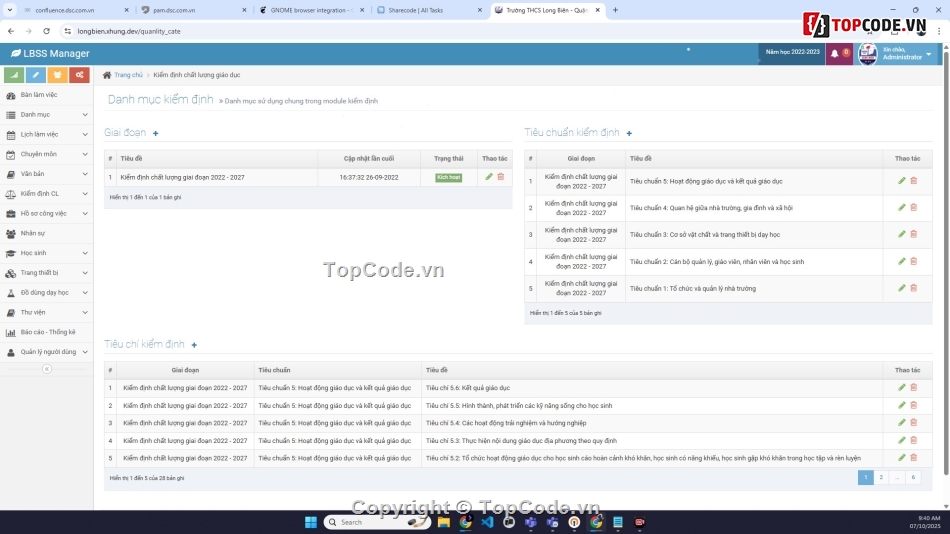Viewport: 950px width, 534px height.
Task: Go to page 2 of the criteria table
Action: tap(881, 478)
